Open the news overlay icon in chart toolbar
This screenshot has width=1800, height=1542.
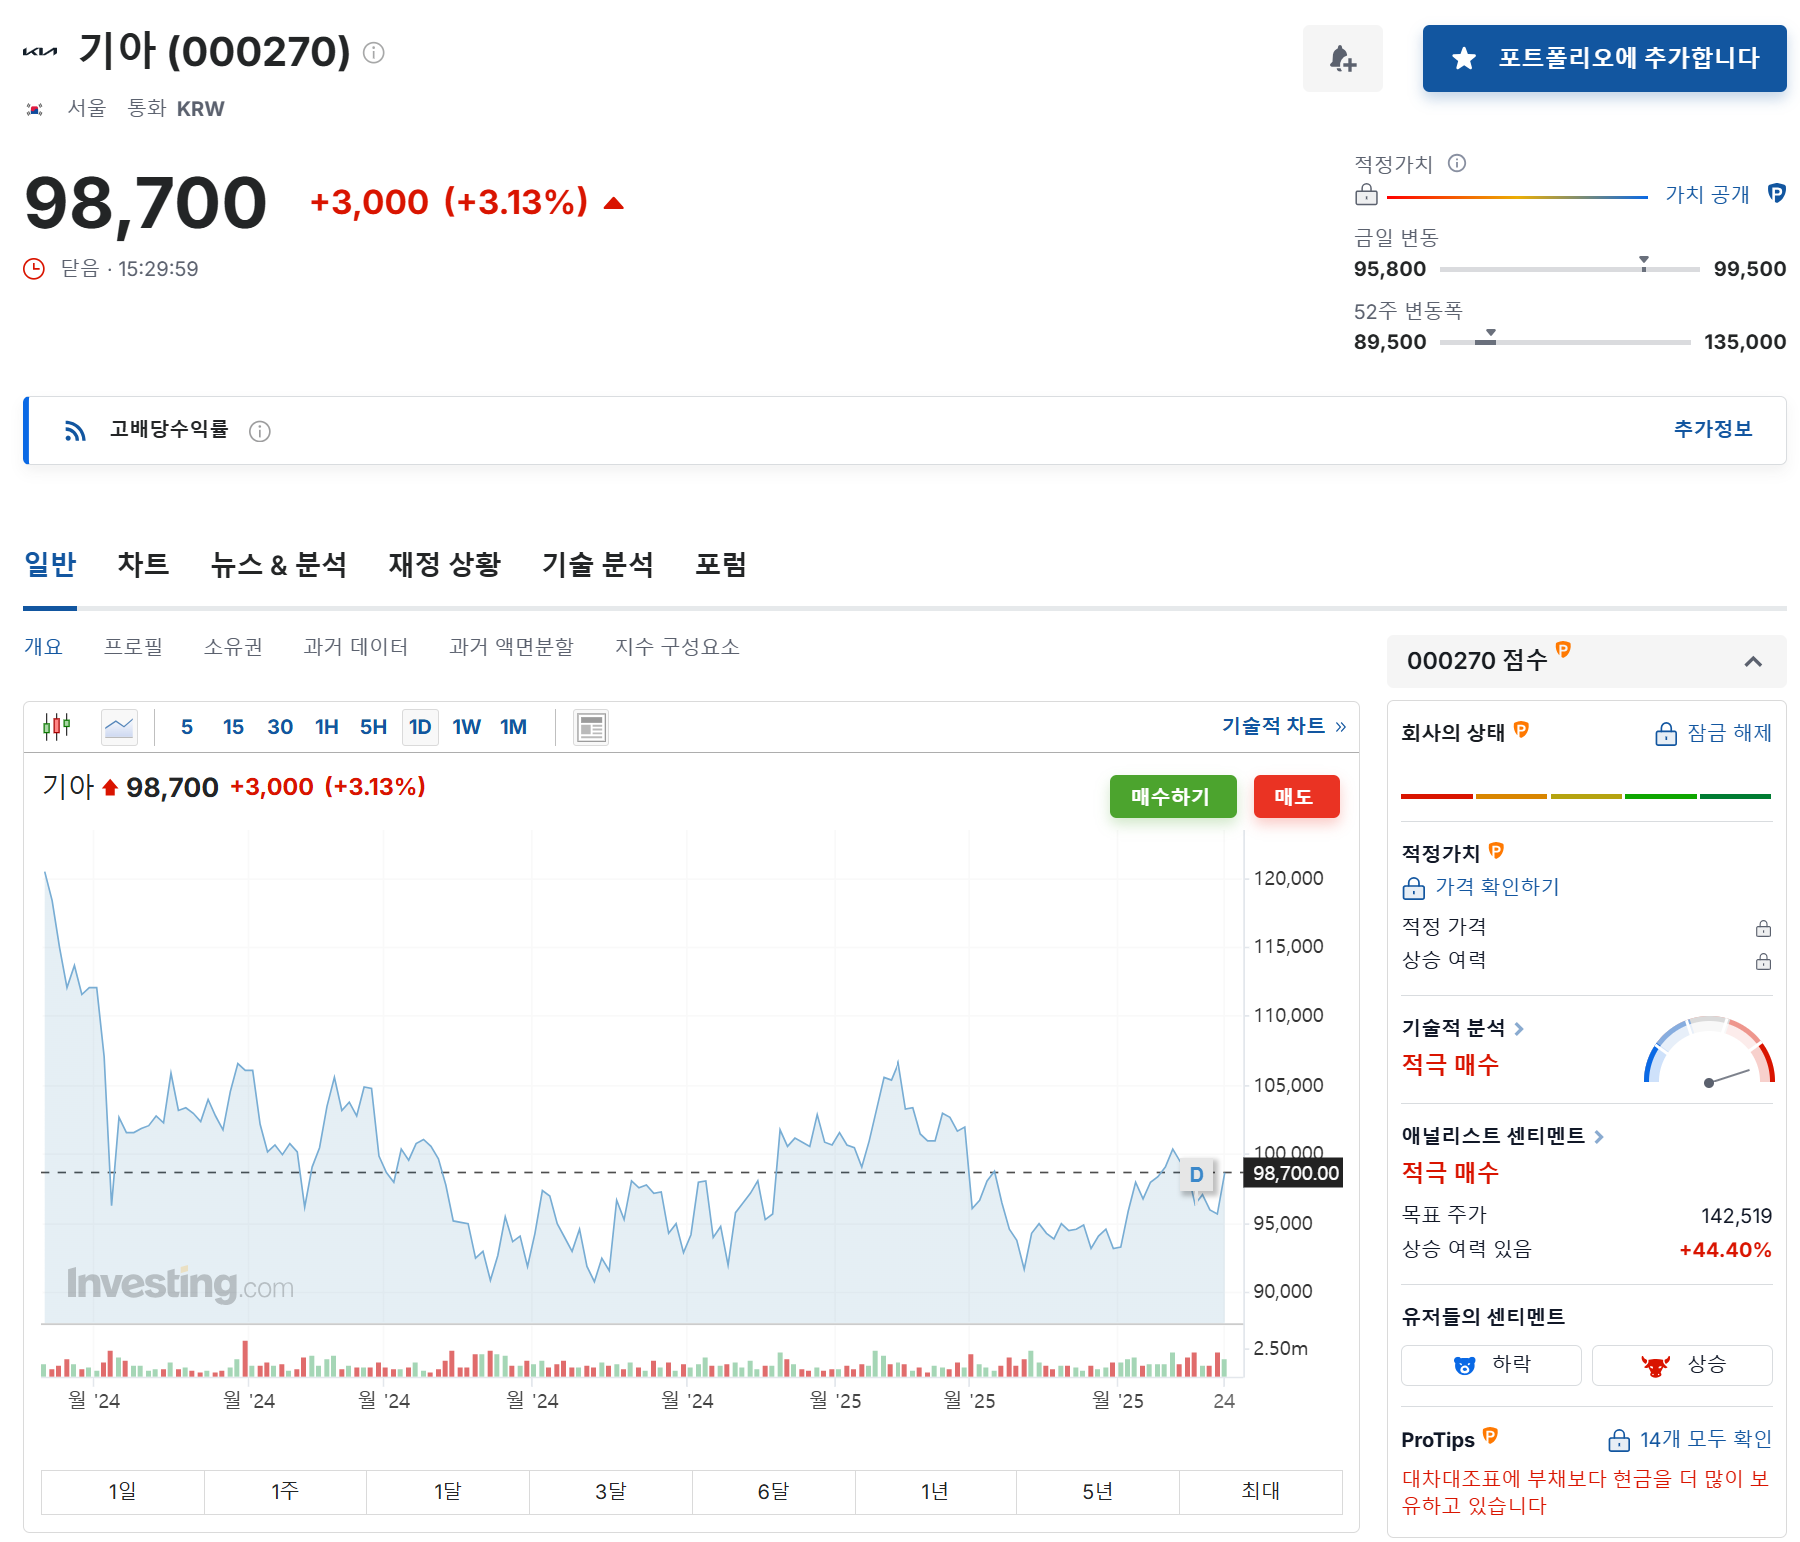coord(591,727)
